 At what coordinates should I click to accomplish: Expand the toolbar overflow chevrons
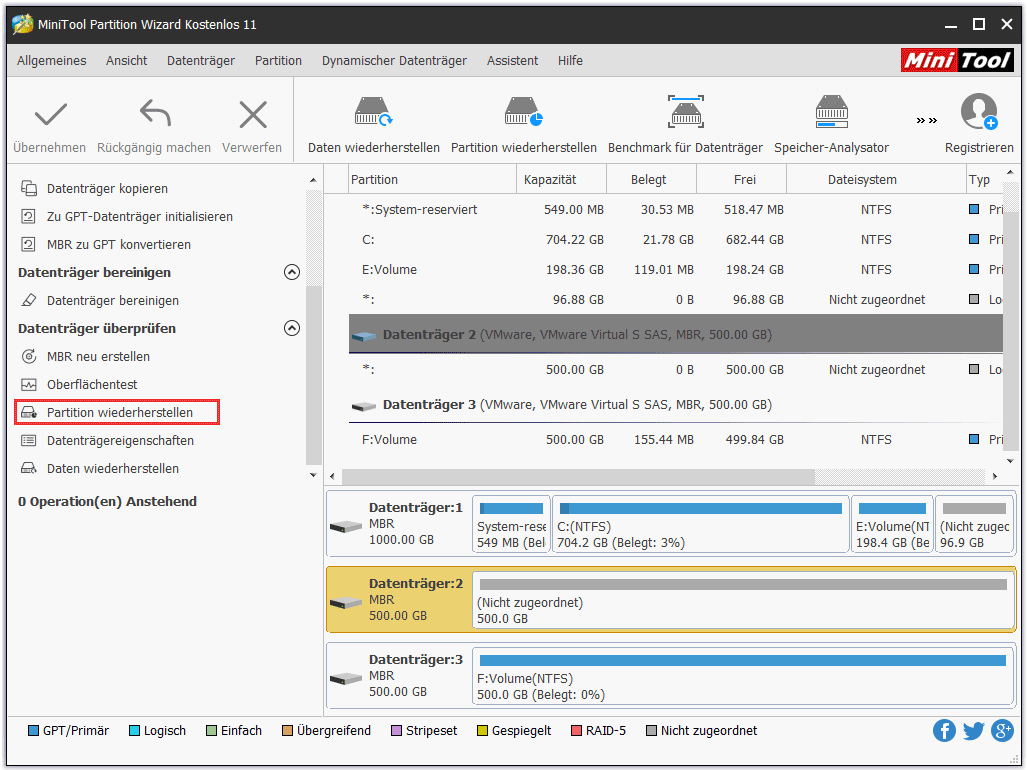(x=927, y=121)
